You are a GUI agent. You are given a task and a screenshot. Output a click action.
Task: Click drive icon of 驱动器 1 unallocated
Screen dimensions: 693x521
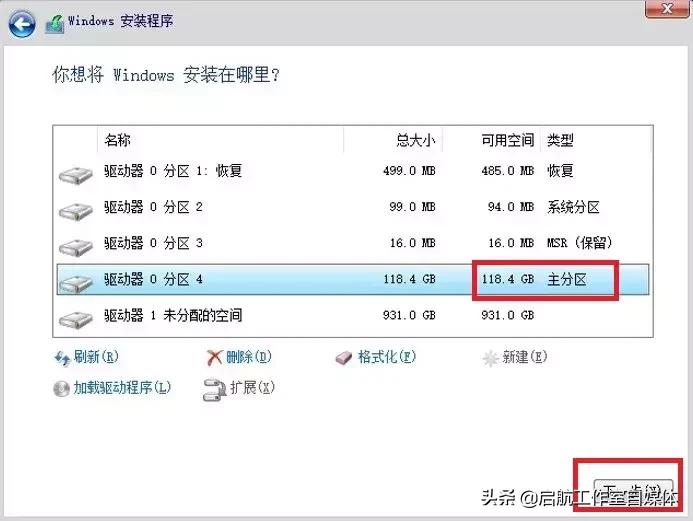[76, 320]
